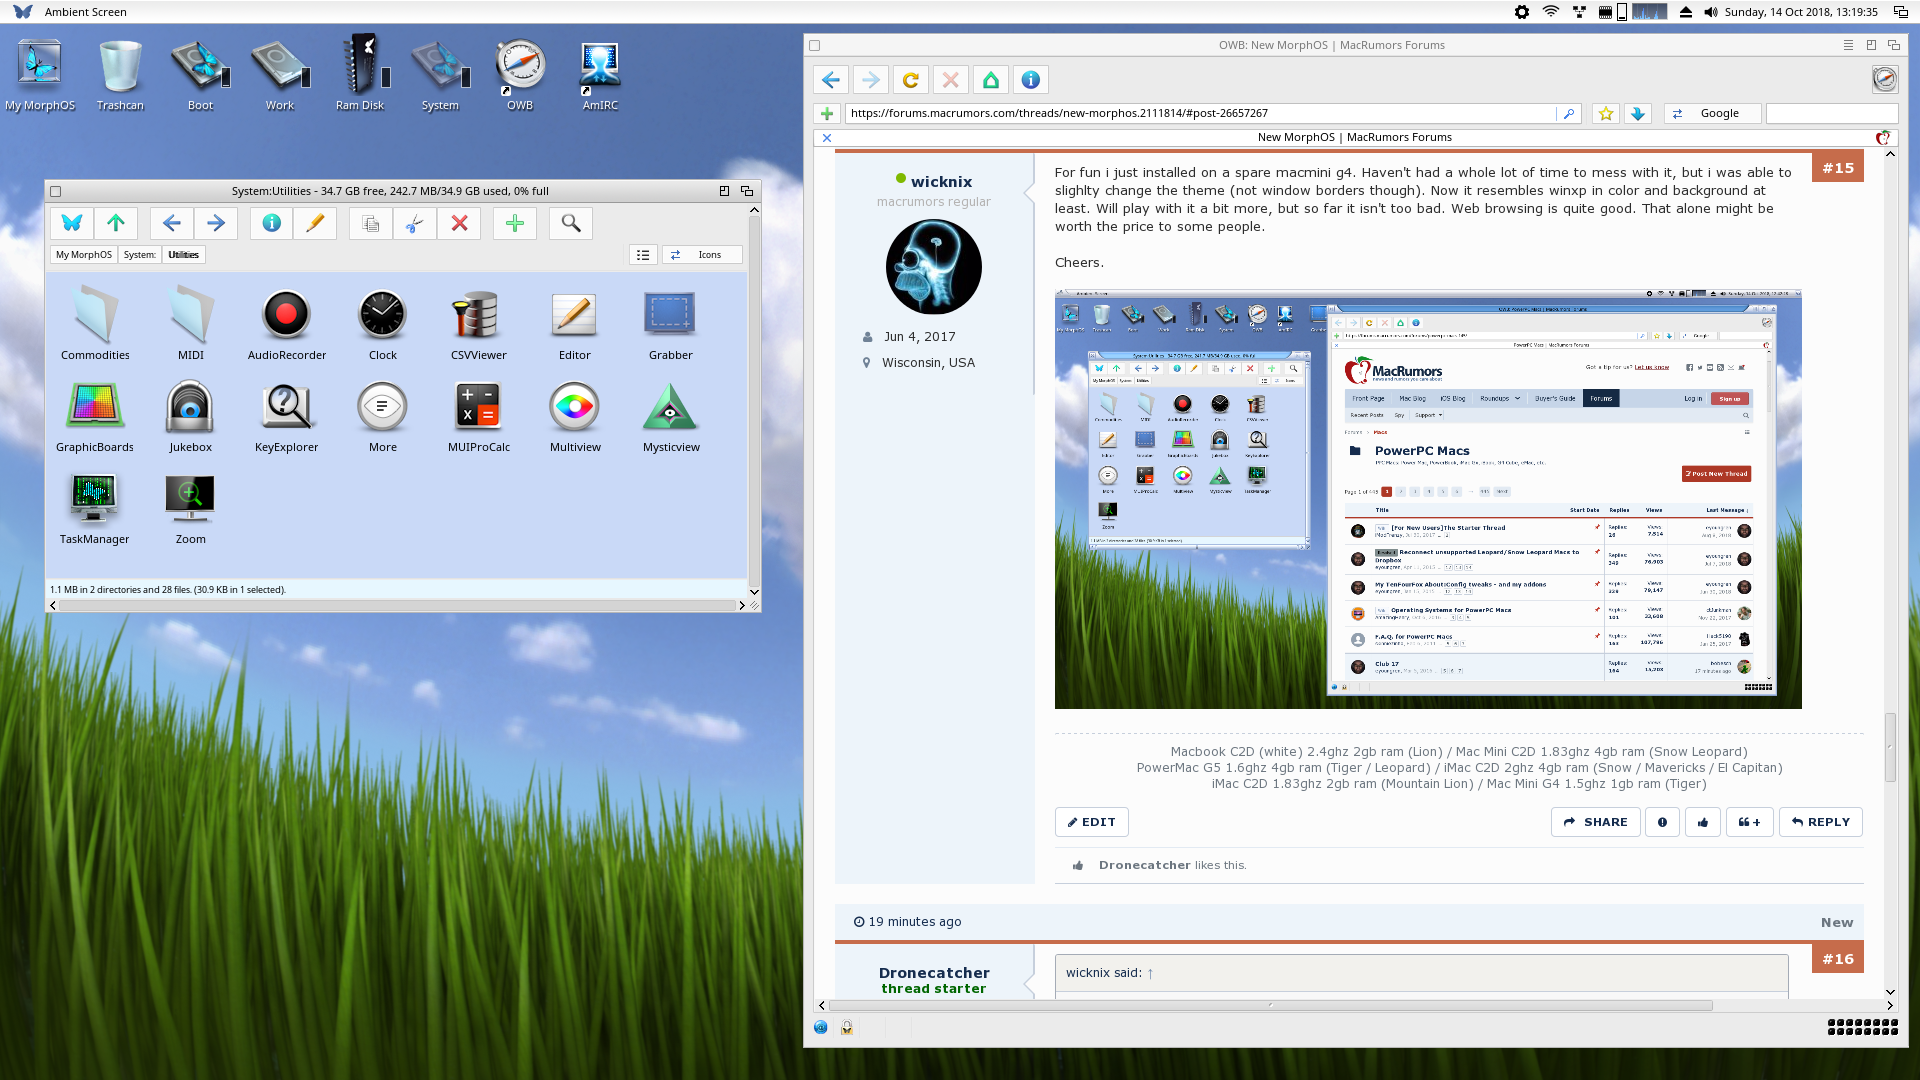Image resolution: width=1920 pixels, height=1080 pixels.
Task: Open a new tab with plus button
Action: point(827,114)
